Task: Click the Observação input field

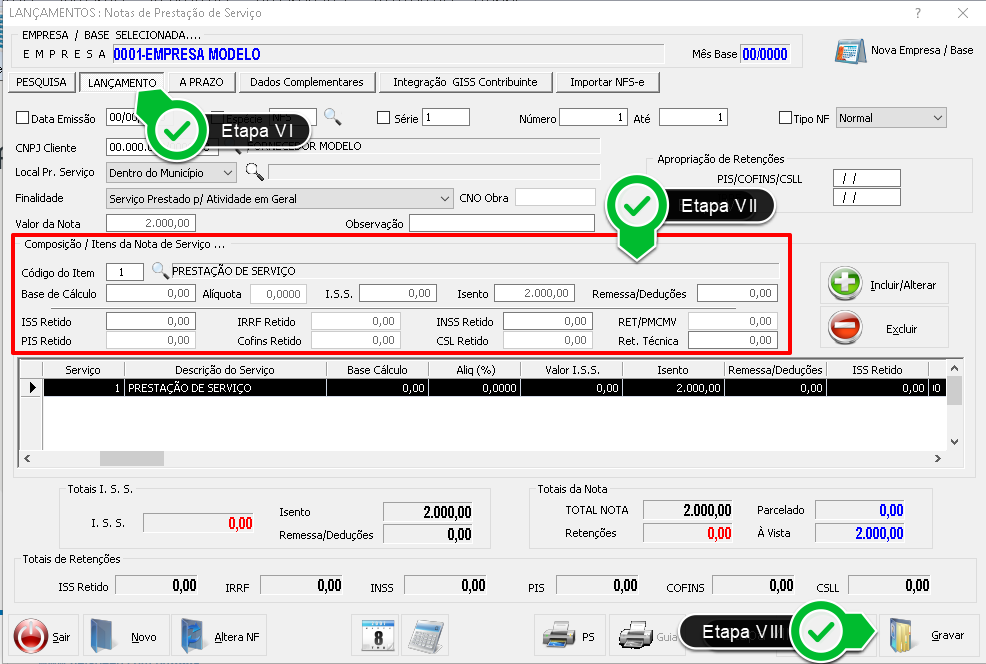Action: [500, 223]
